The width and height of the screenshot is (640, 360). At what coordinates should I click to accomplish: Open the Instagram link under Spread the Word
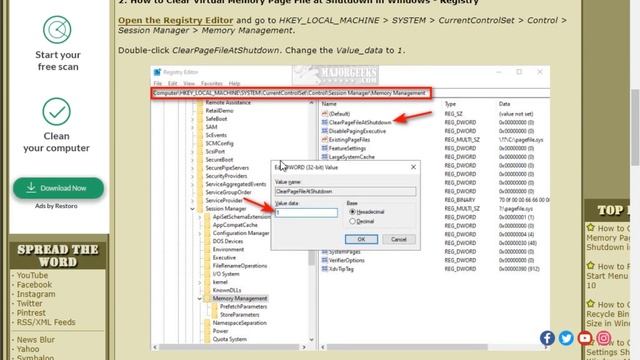(36, 294)
